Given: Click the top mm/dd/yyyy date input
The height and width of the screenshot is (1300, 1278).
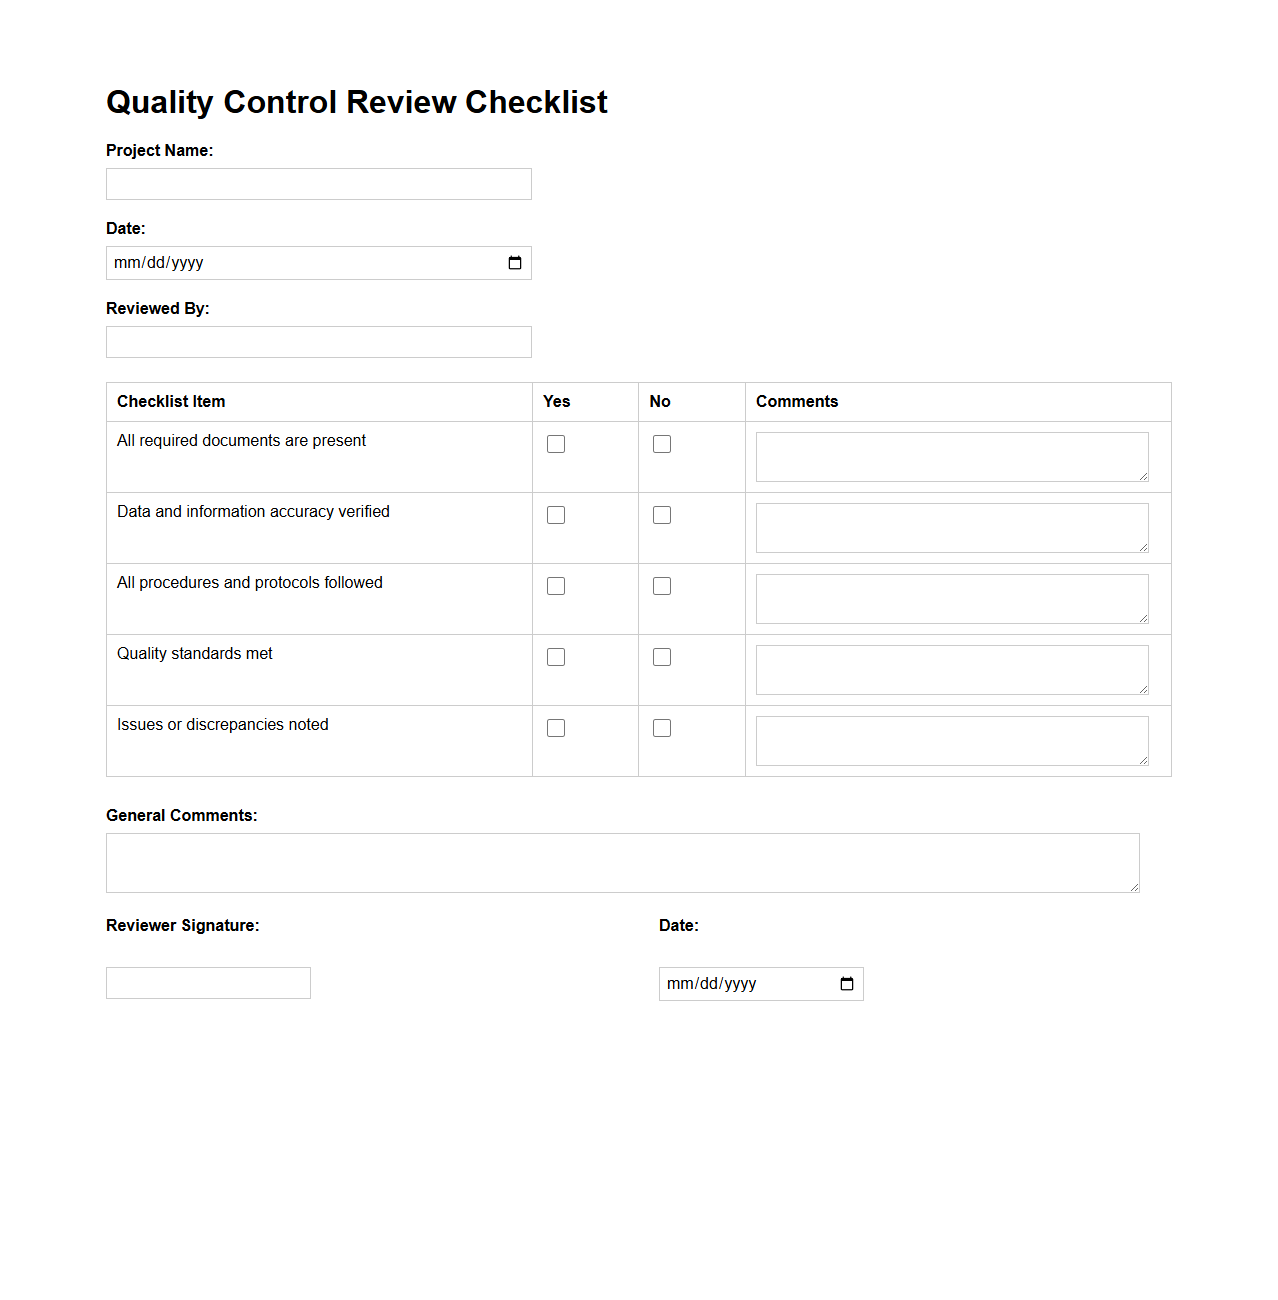Looking at the screenshot, I should pos(300,263).
